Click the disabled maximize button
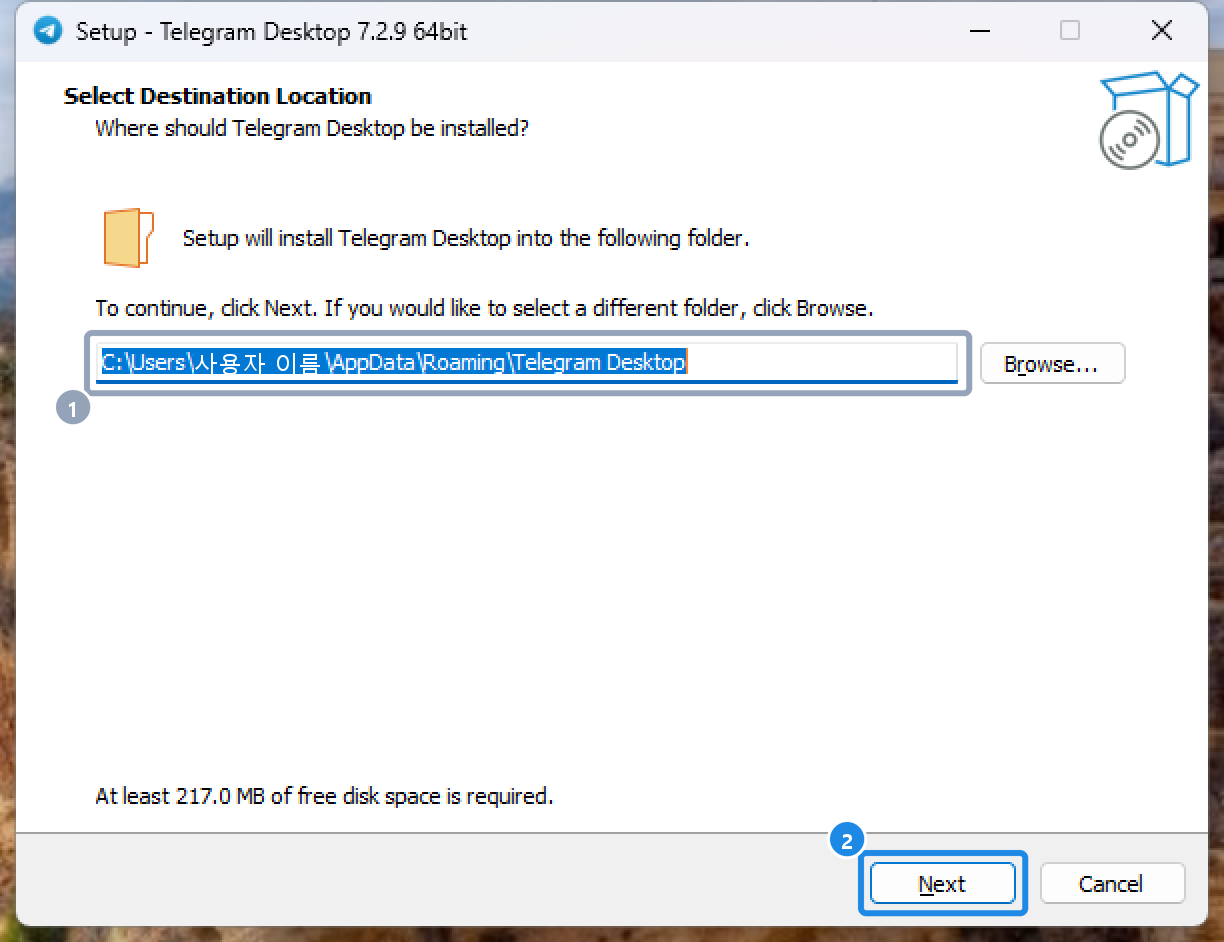Viewport: 1224px width, 942px height. click(1070, 31)
